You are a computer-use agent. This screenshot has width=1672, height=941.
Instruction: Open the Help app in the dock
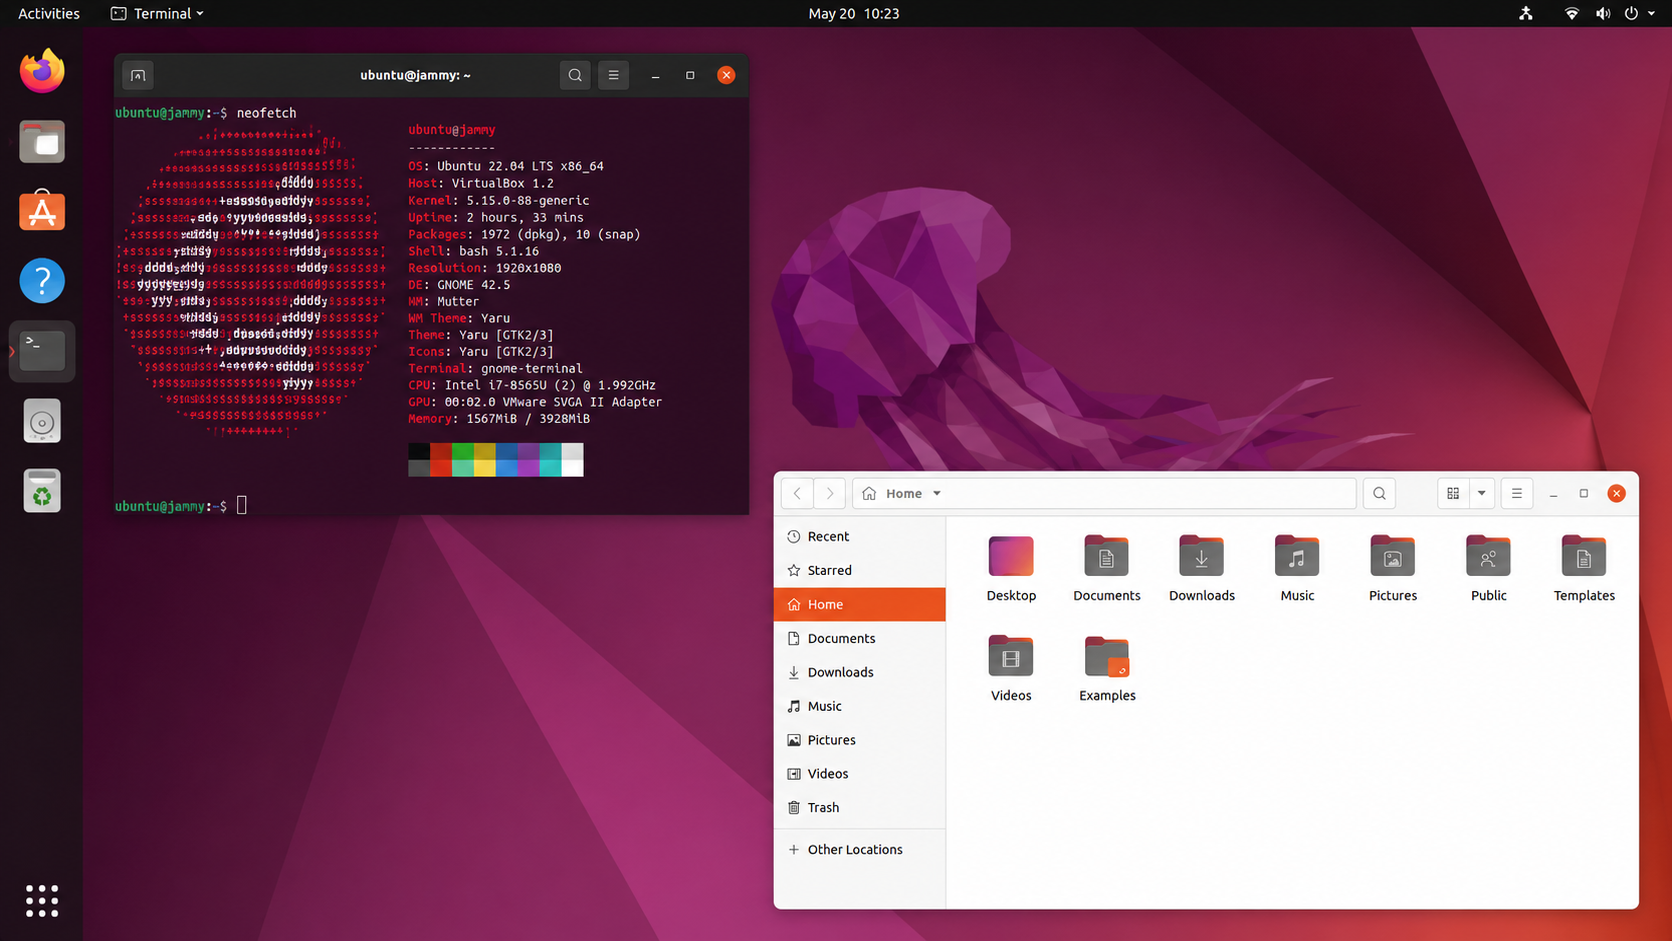click(x=42, y=281)
